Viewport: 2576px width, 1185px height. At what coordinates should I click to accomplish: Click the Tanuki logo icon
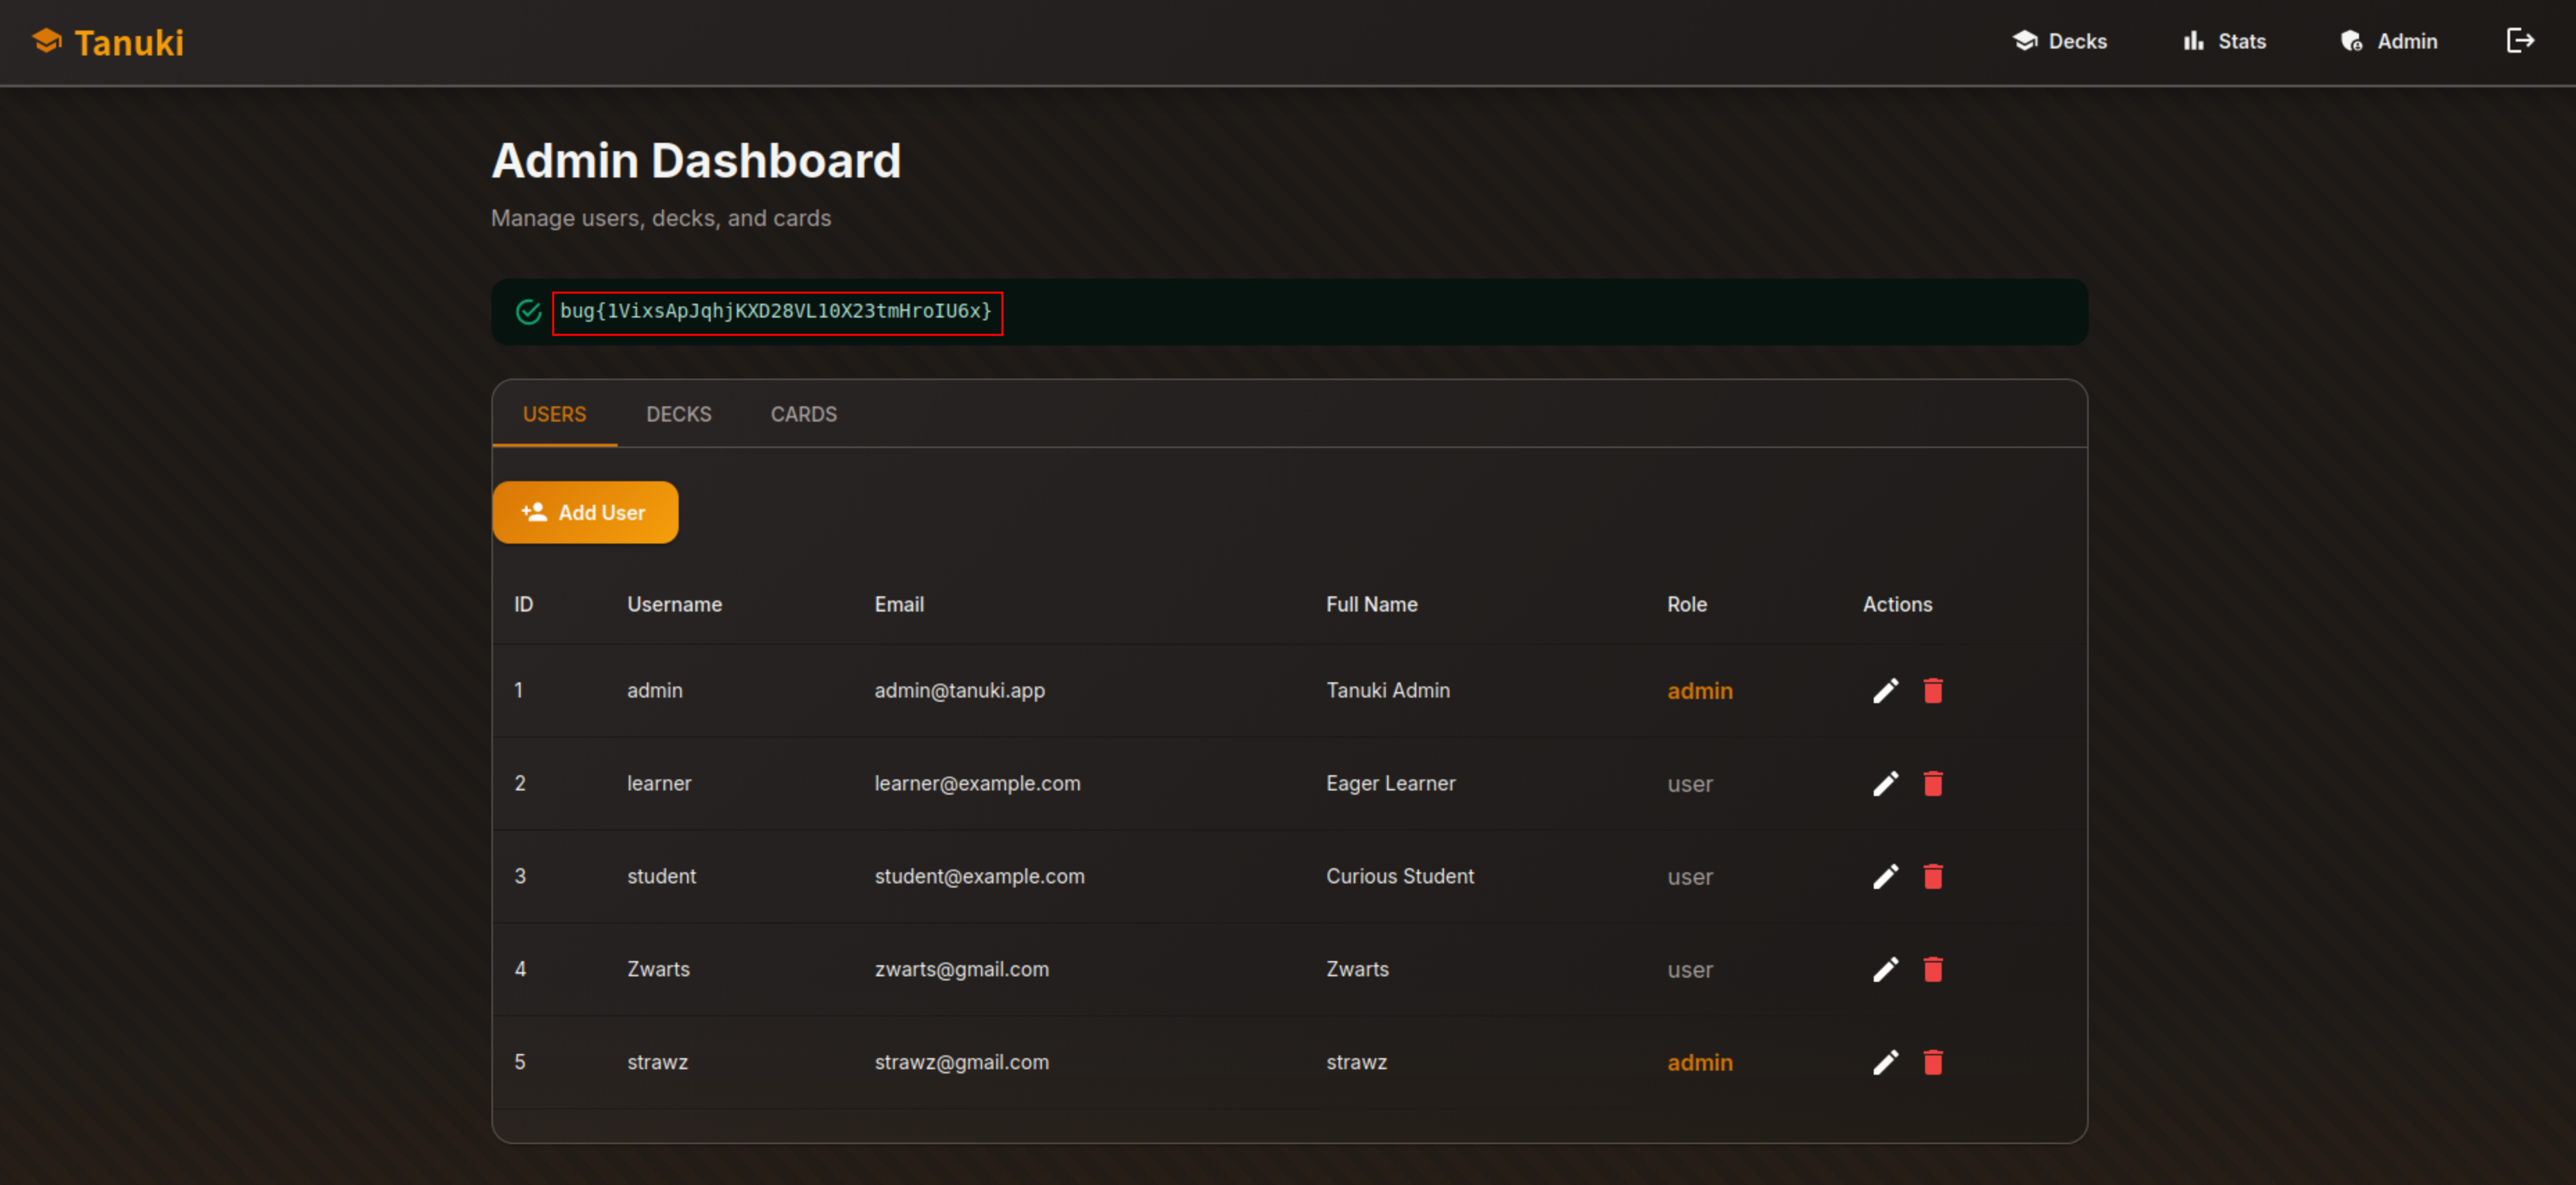pos(46,41)
